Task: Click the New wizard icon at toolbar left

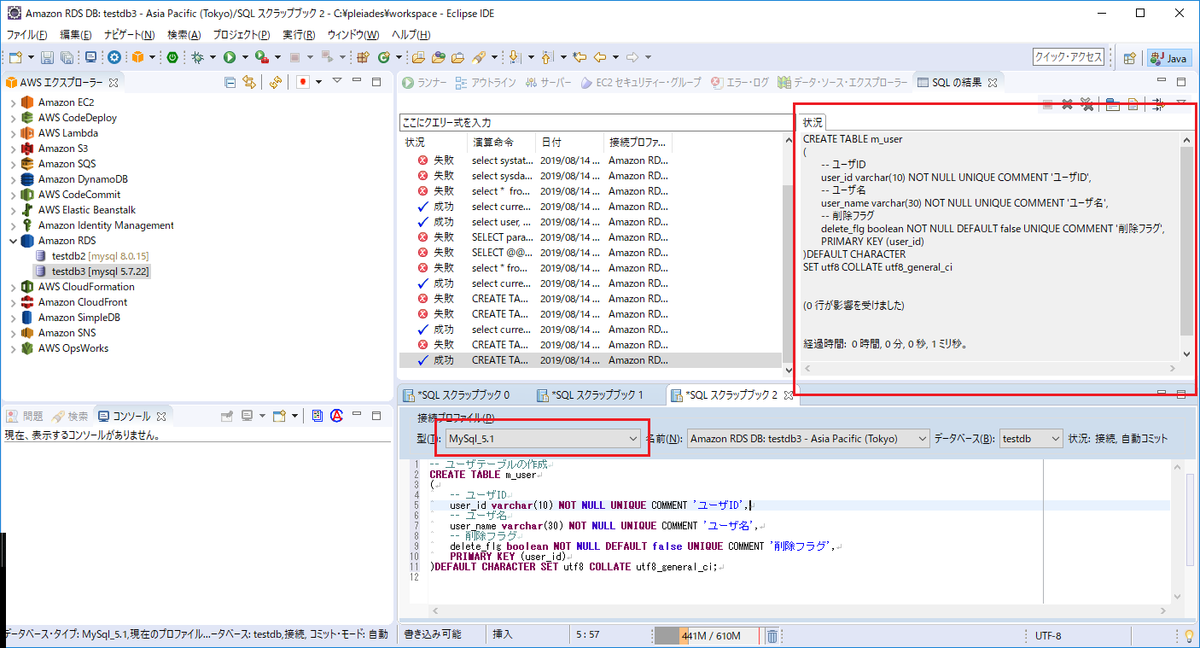Action: pos(15,57)
